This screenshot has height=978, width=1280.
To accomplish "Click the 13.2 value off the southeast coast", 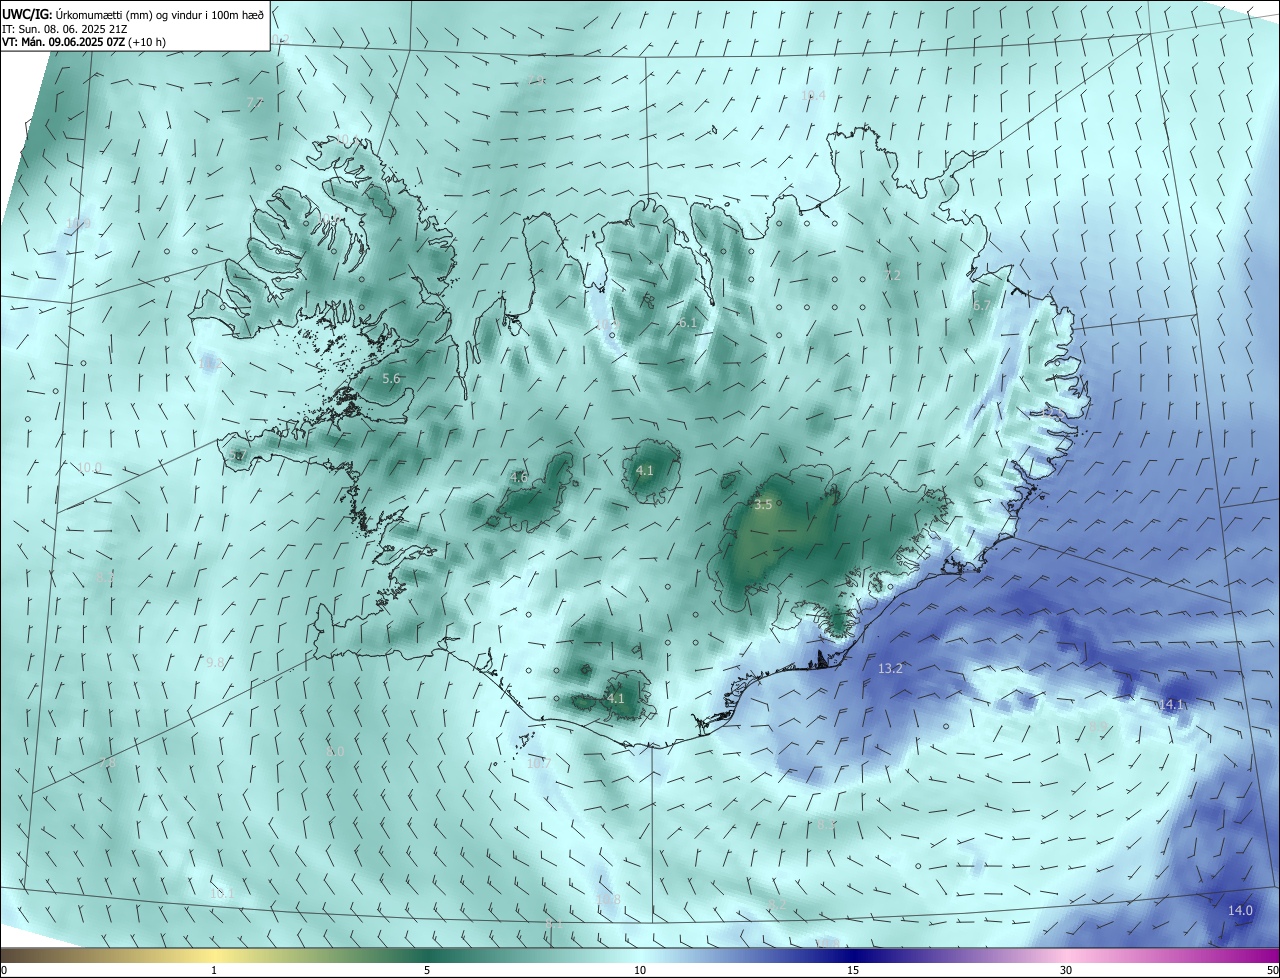I will [x=890, y=668].
